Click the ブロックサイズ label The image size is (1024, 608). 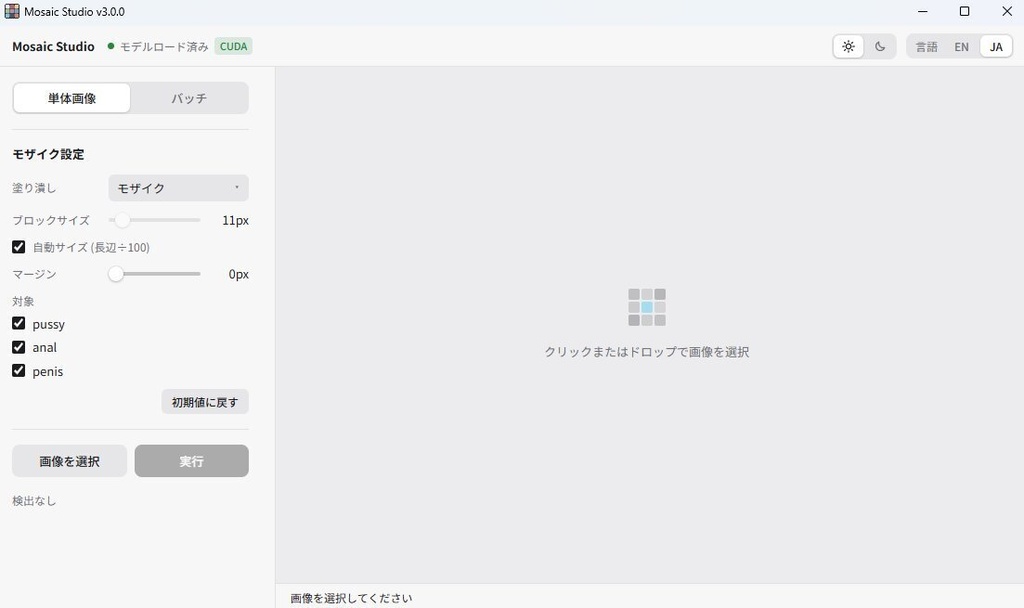(51, 220)
